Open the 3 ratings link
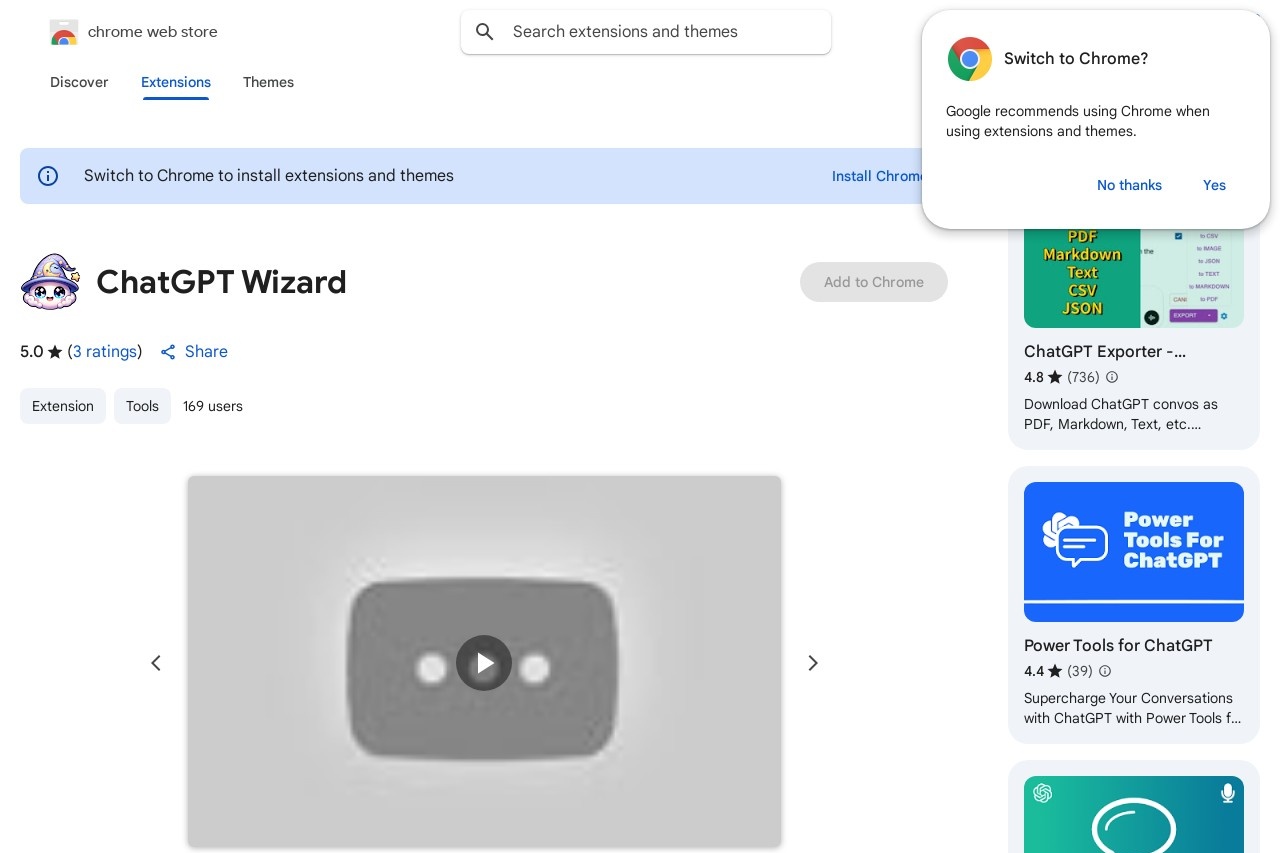The width and height of the screenshot is (1280, 853). pos(105,352)
